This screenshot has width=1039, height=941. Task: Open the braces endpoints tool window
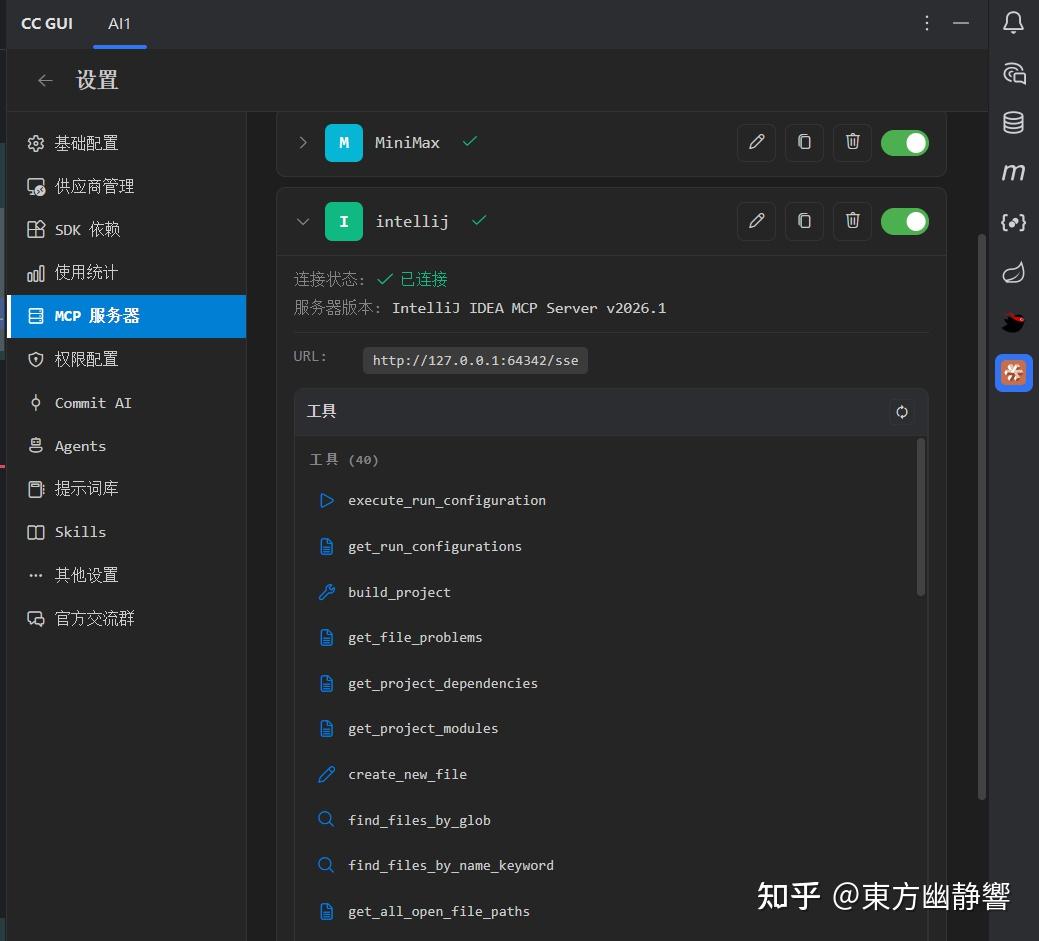pyautogui.click(x=1013, y=222)
